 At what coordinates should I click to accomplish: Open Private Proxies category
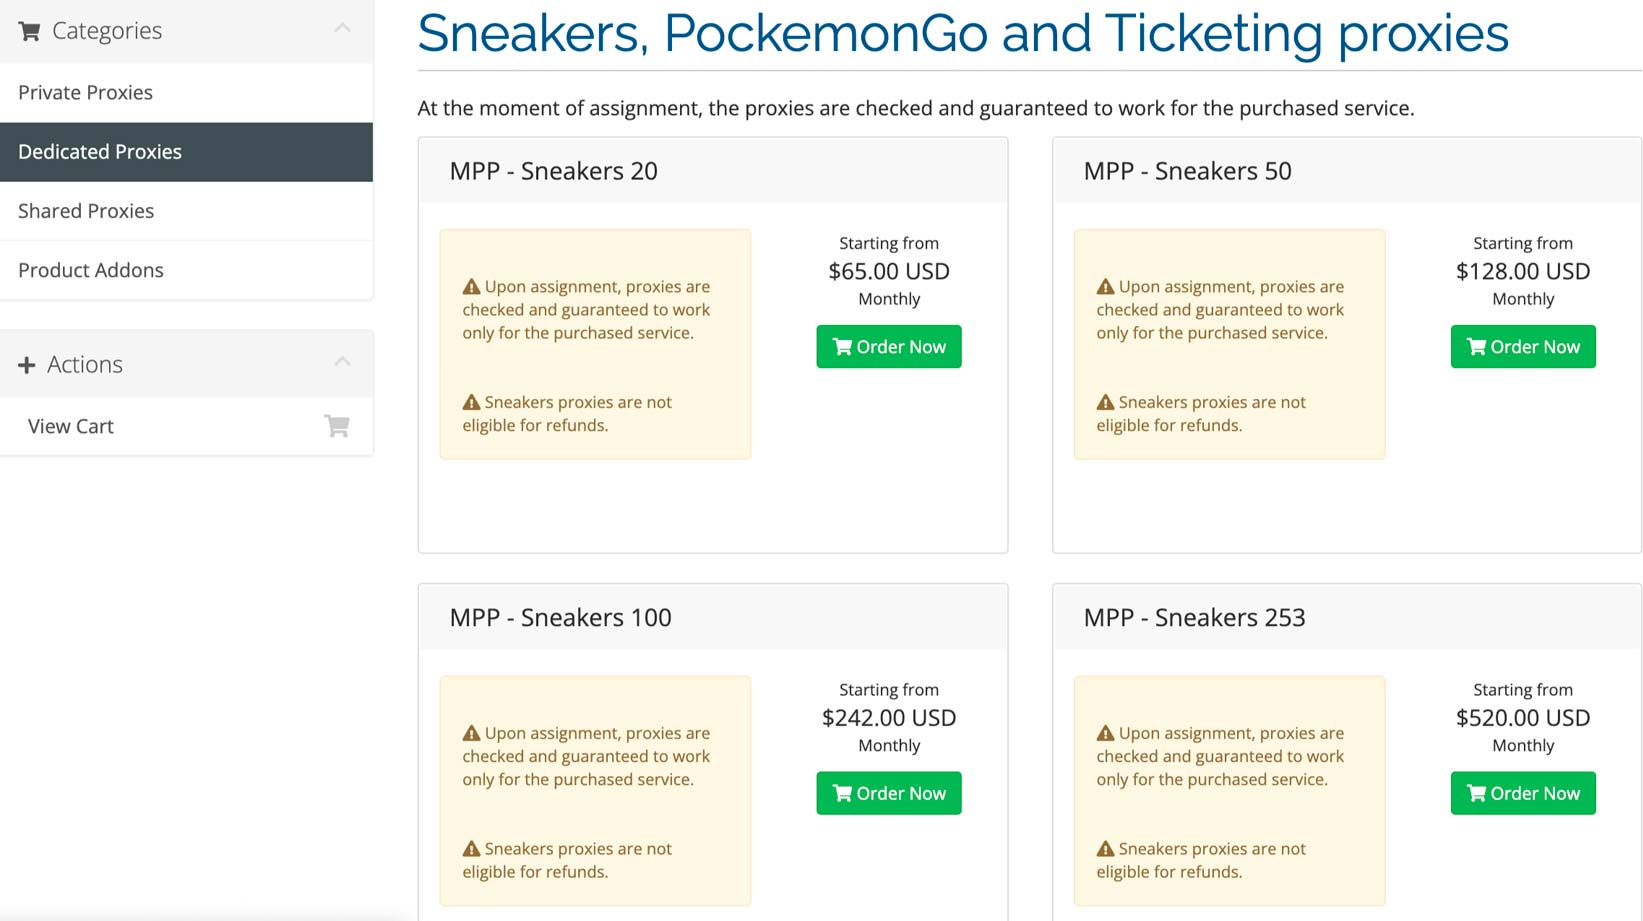point(86,93)
